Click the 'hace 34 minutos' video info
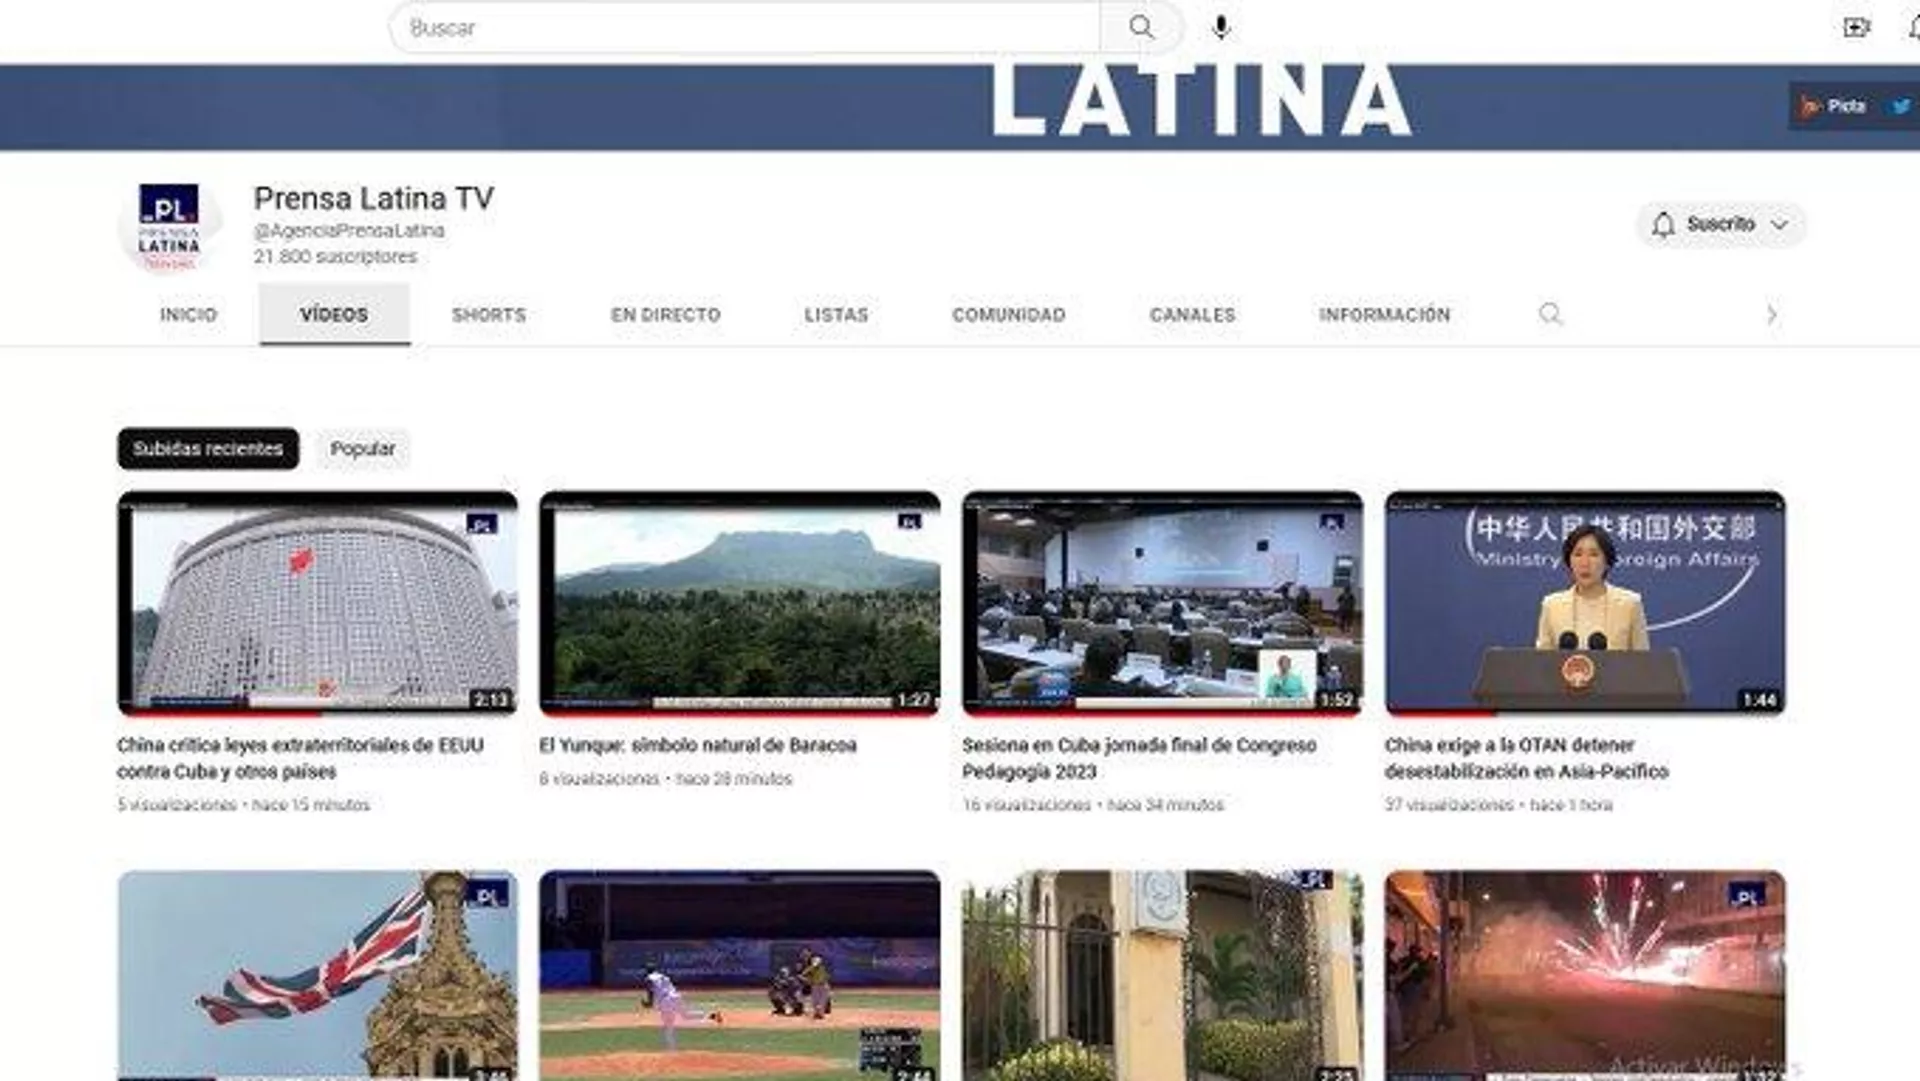 [x=1166, y=805]
